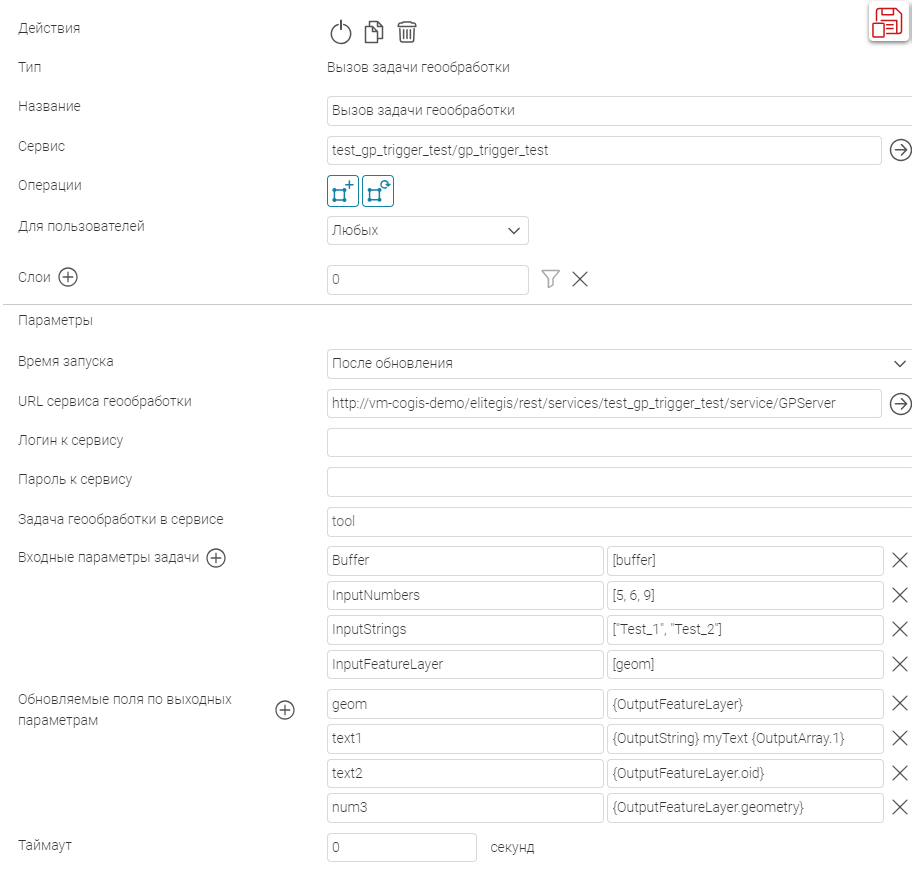Click the red save icon
The width and height of the screenshot is (912, 871).
pyautogui.click(x=886, y=23)
